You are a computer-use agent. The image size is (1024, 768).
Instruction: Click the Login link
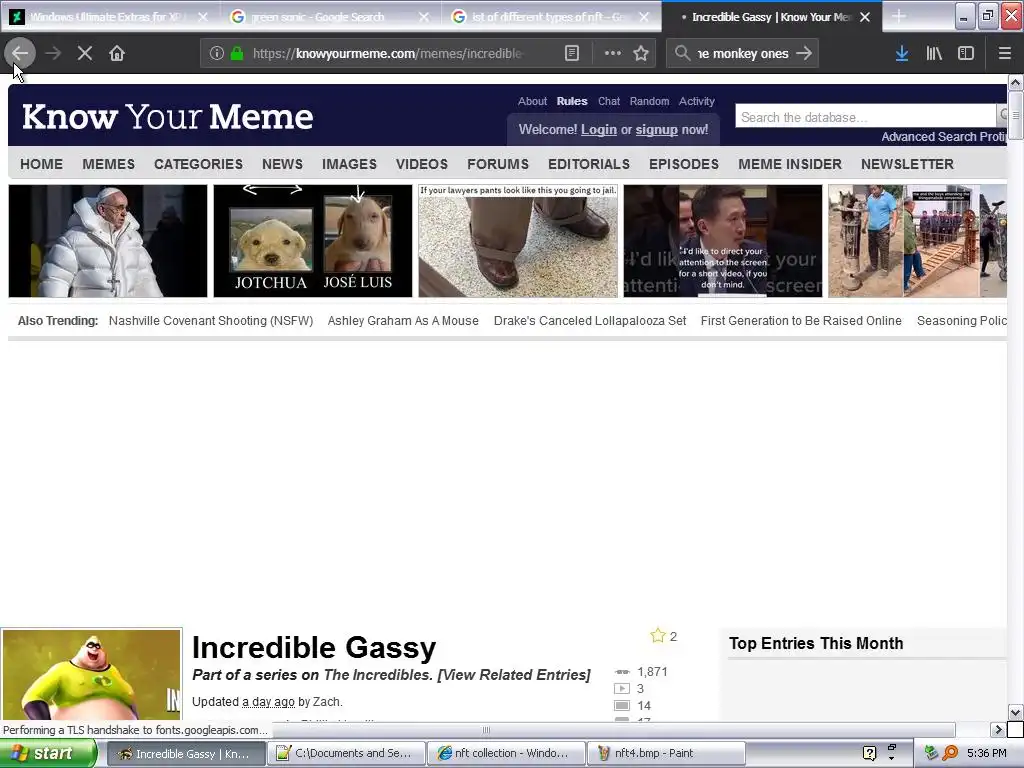tap(599, 129)
